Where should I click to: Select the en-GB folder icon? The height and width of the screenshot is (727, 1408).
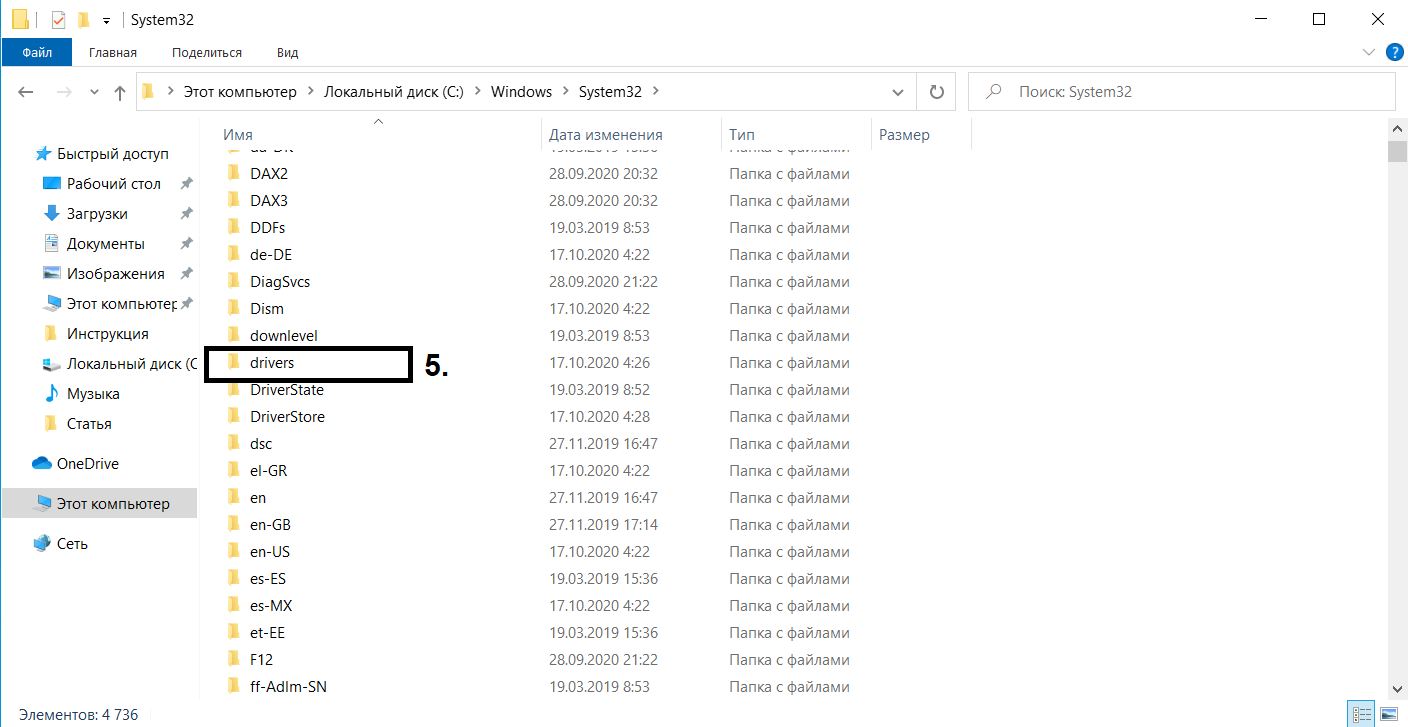233,524
